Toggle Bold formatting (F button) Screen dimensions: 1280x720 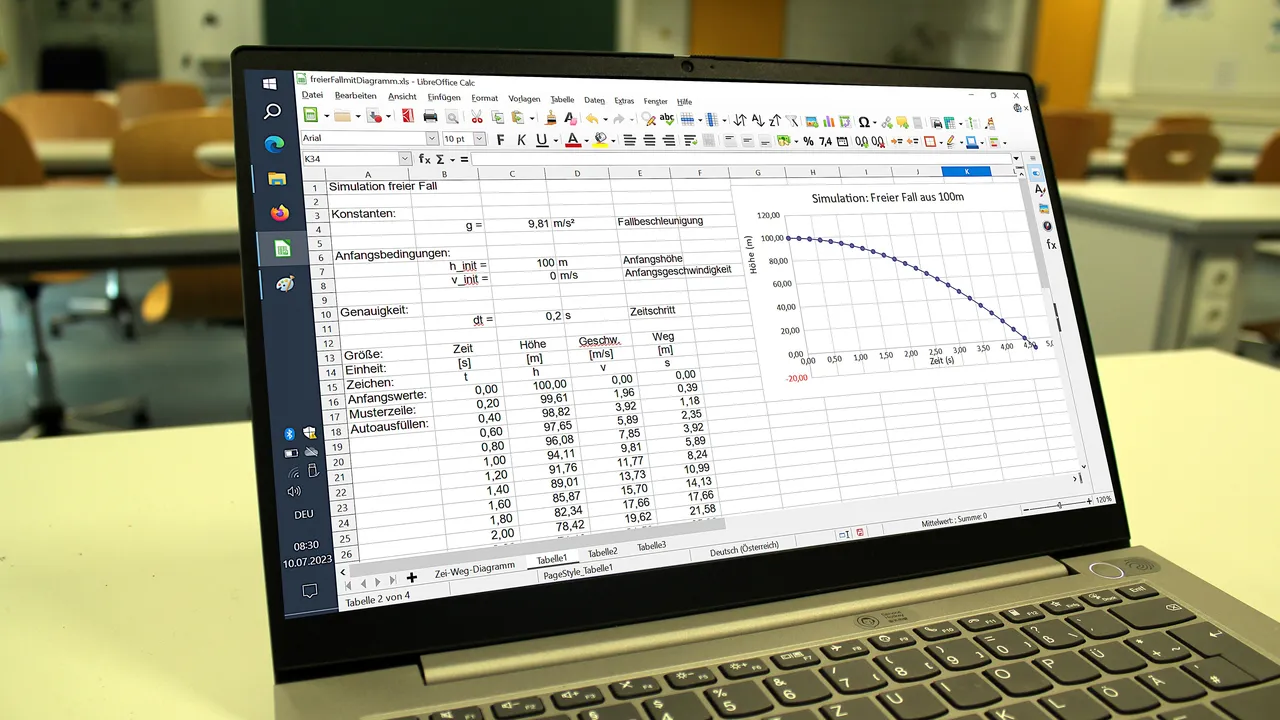point(501,139)
